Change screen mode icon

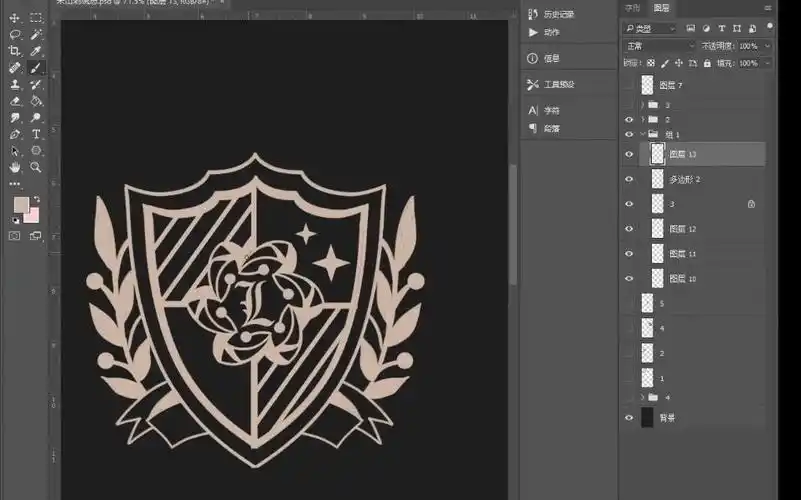point(36,236)
